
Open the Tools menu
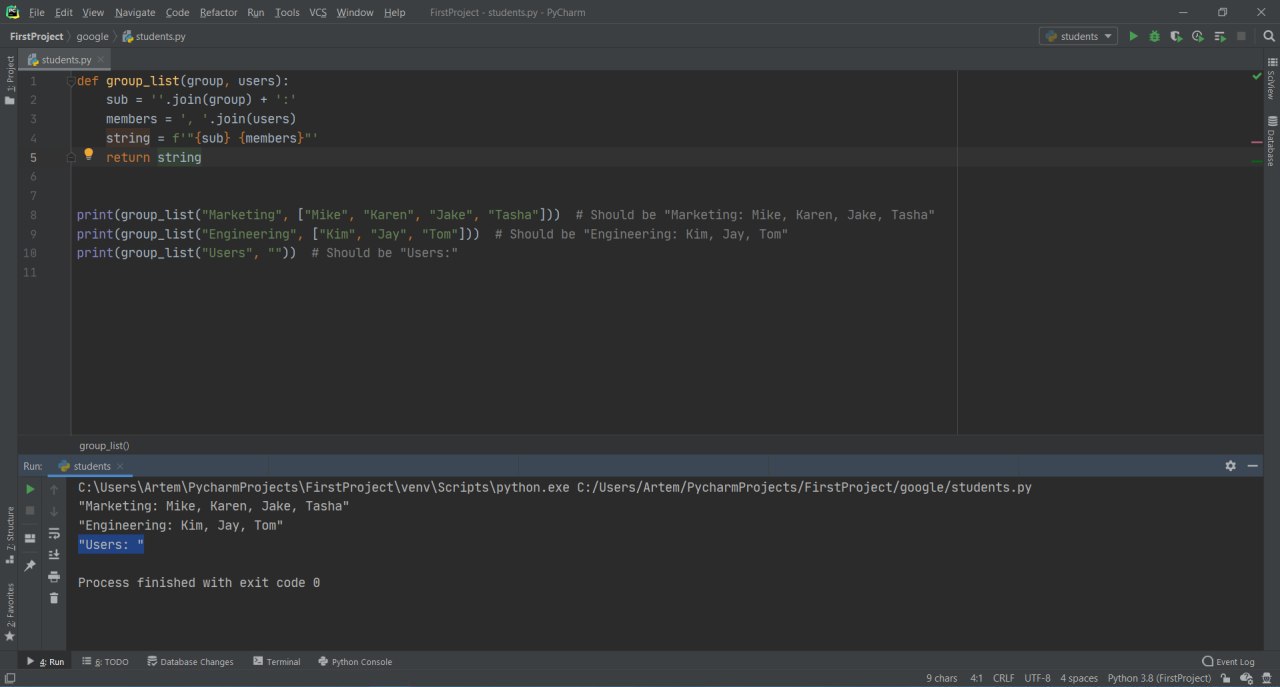click(287, 12)
